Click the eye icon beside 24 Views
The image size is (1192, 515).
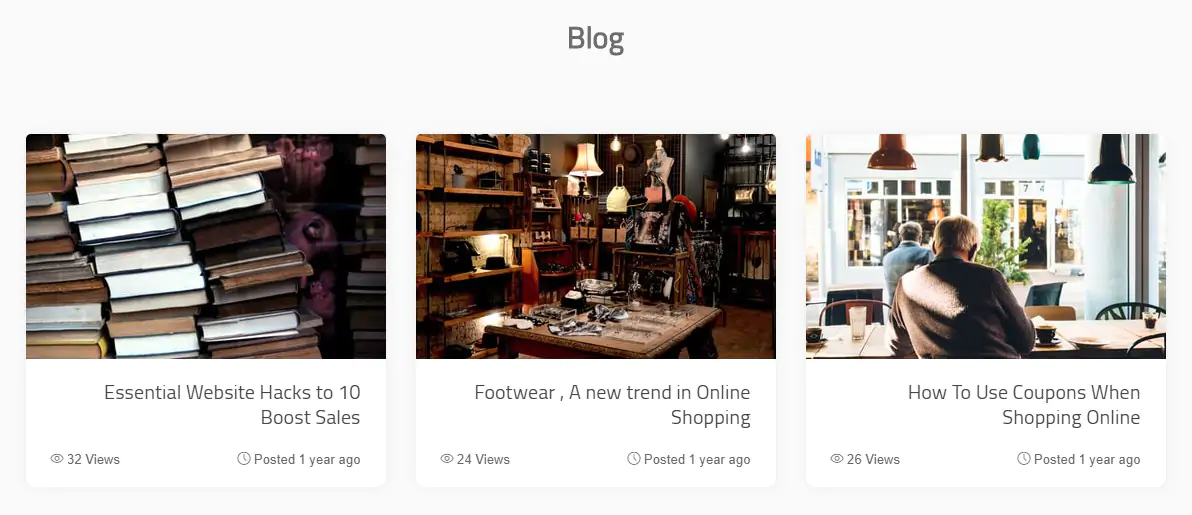tap(447, 459)
